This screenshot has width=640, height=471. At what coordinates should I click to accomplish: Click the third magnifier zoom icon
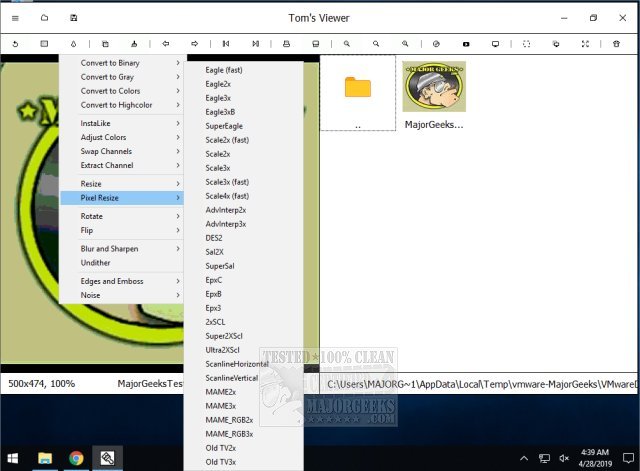(405, 43)
